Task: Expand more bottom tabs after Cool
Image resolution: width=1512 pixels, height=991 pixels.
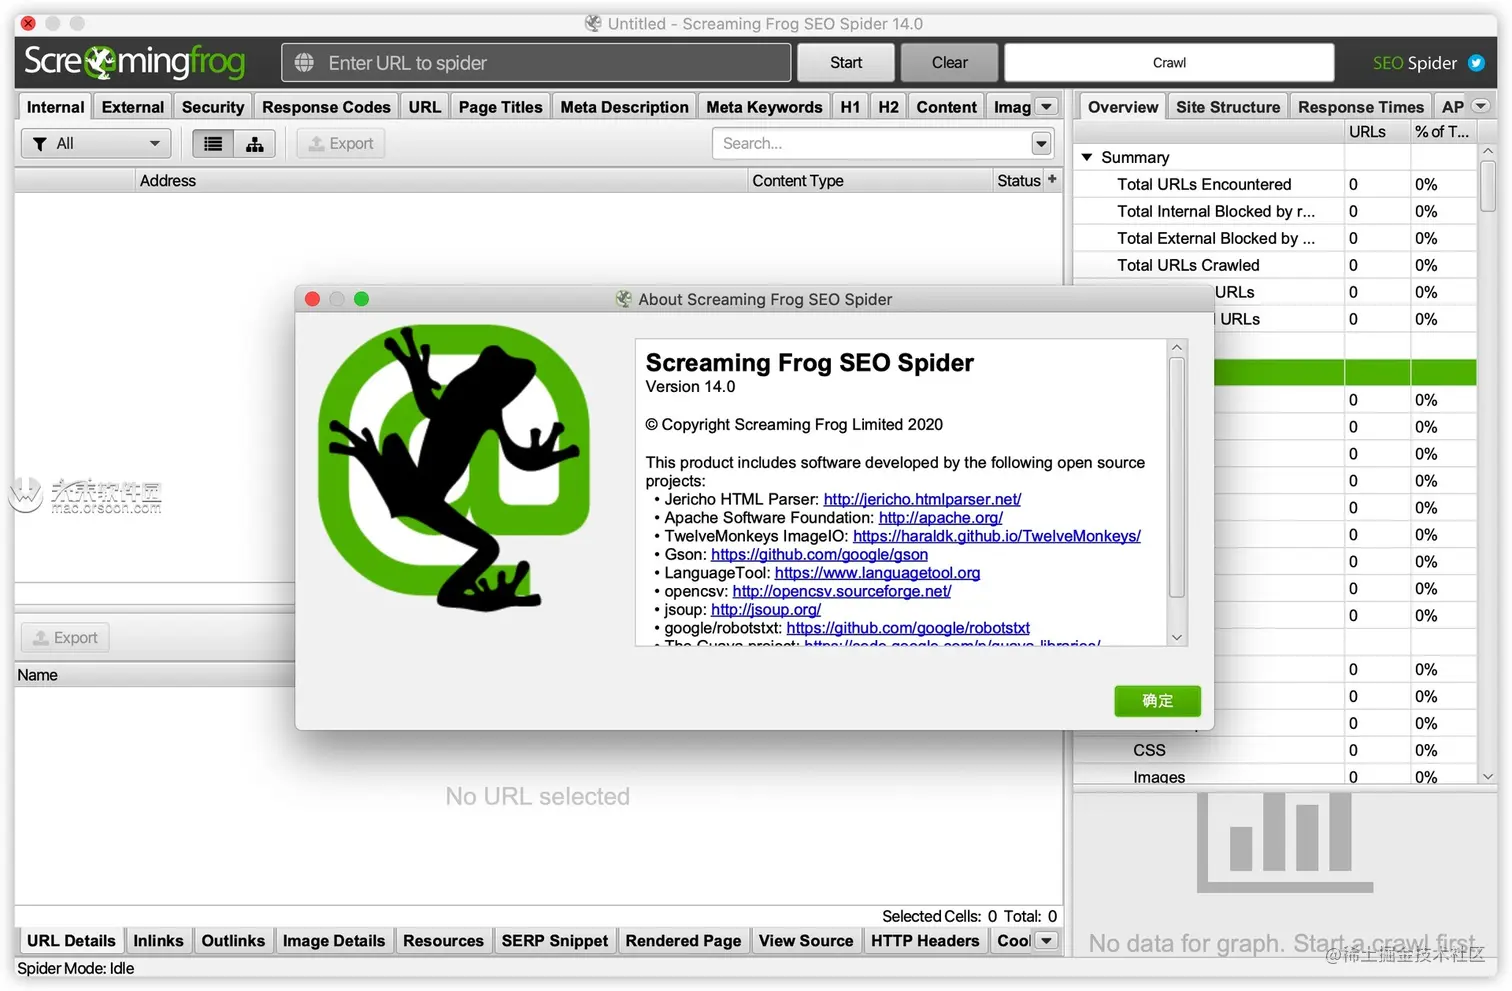Action: (x=1047, y=940)
